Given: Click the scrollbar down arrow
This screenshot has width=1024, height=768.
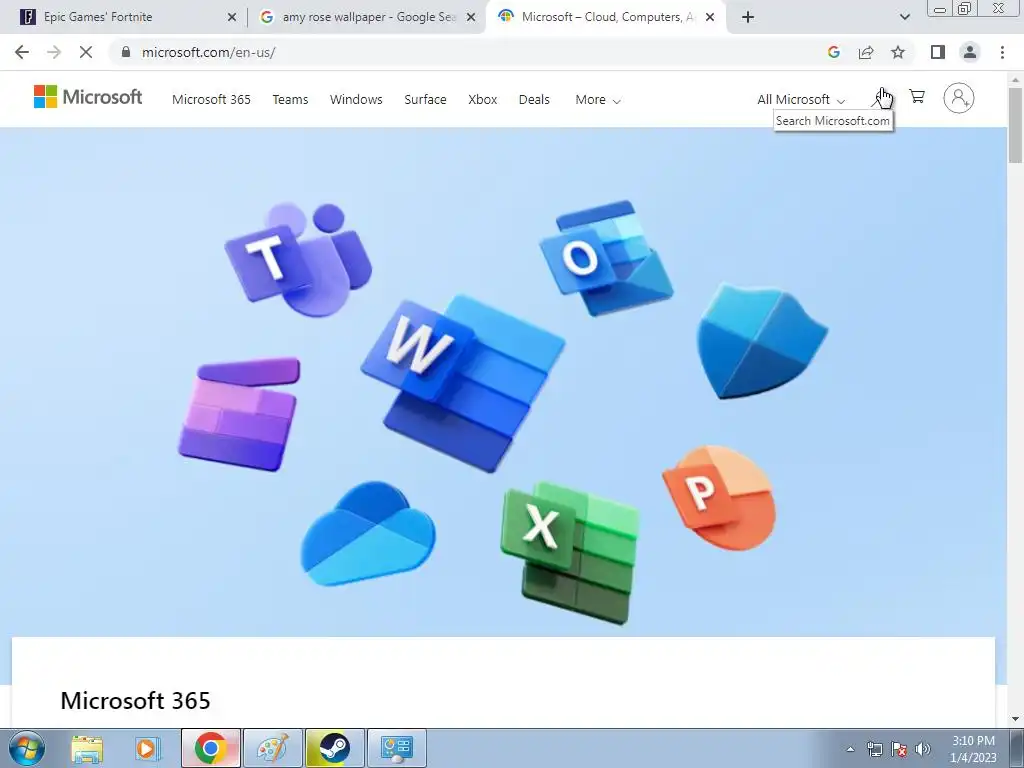Looking at the screenshot, I should [x=1015, y=718].
